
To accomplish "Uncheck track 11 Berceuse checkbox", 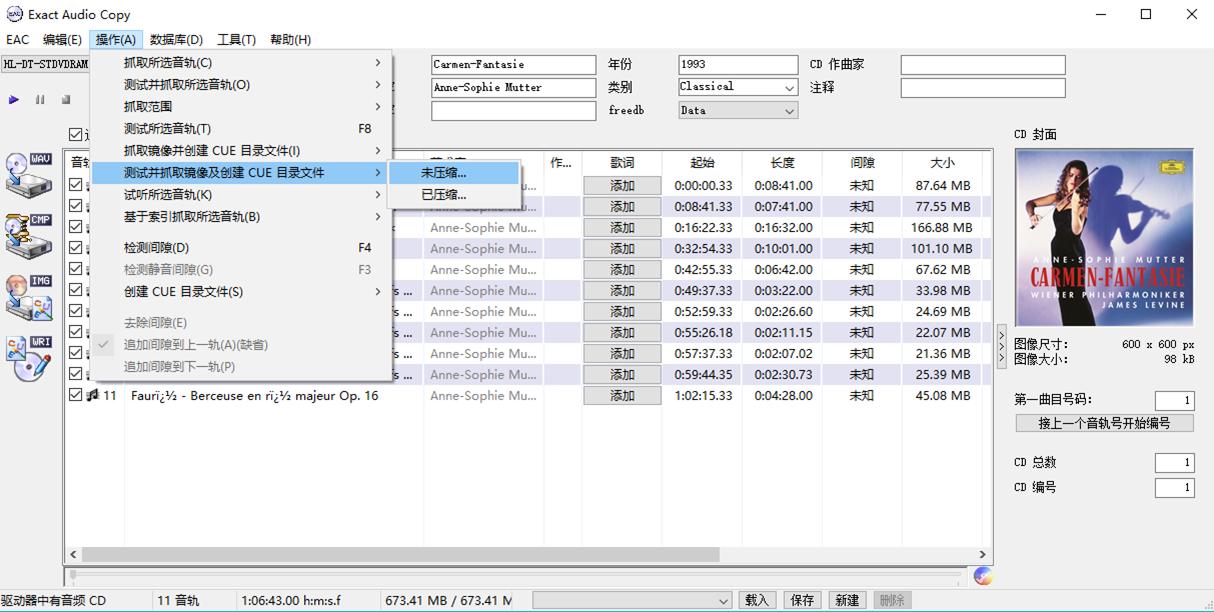I will [76, 395].
